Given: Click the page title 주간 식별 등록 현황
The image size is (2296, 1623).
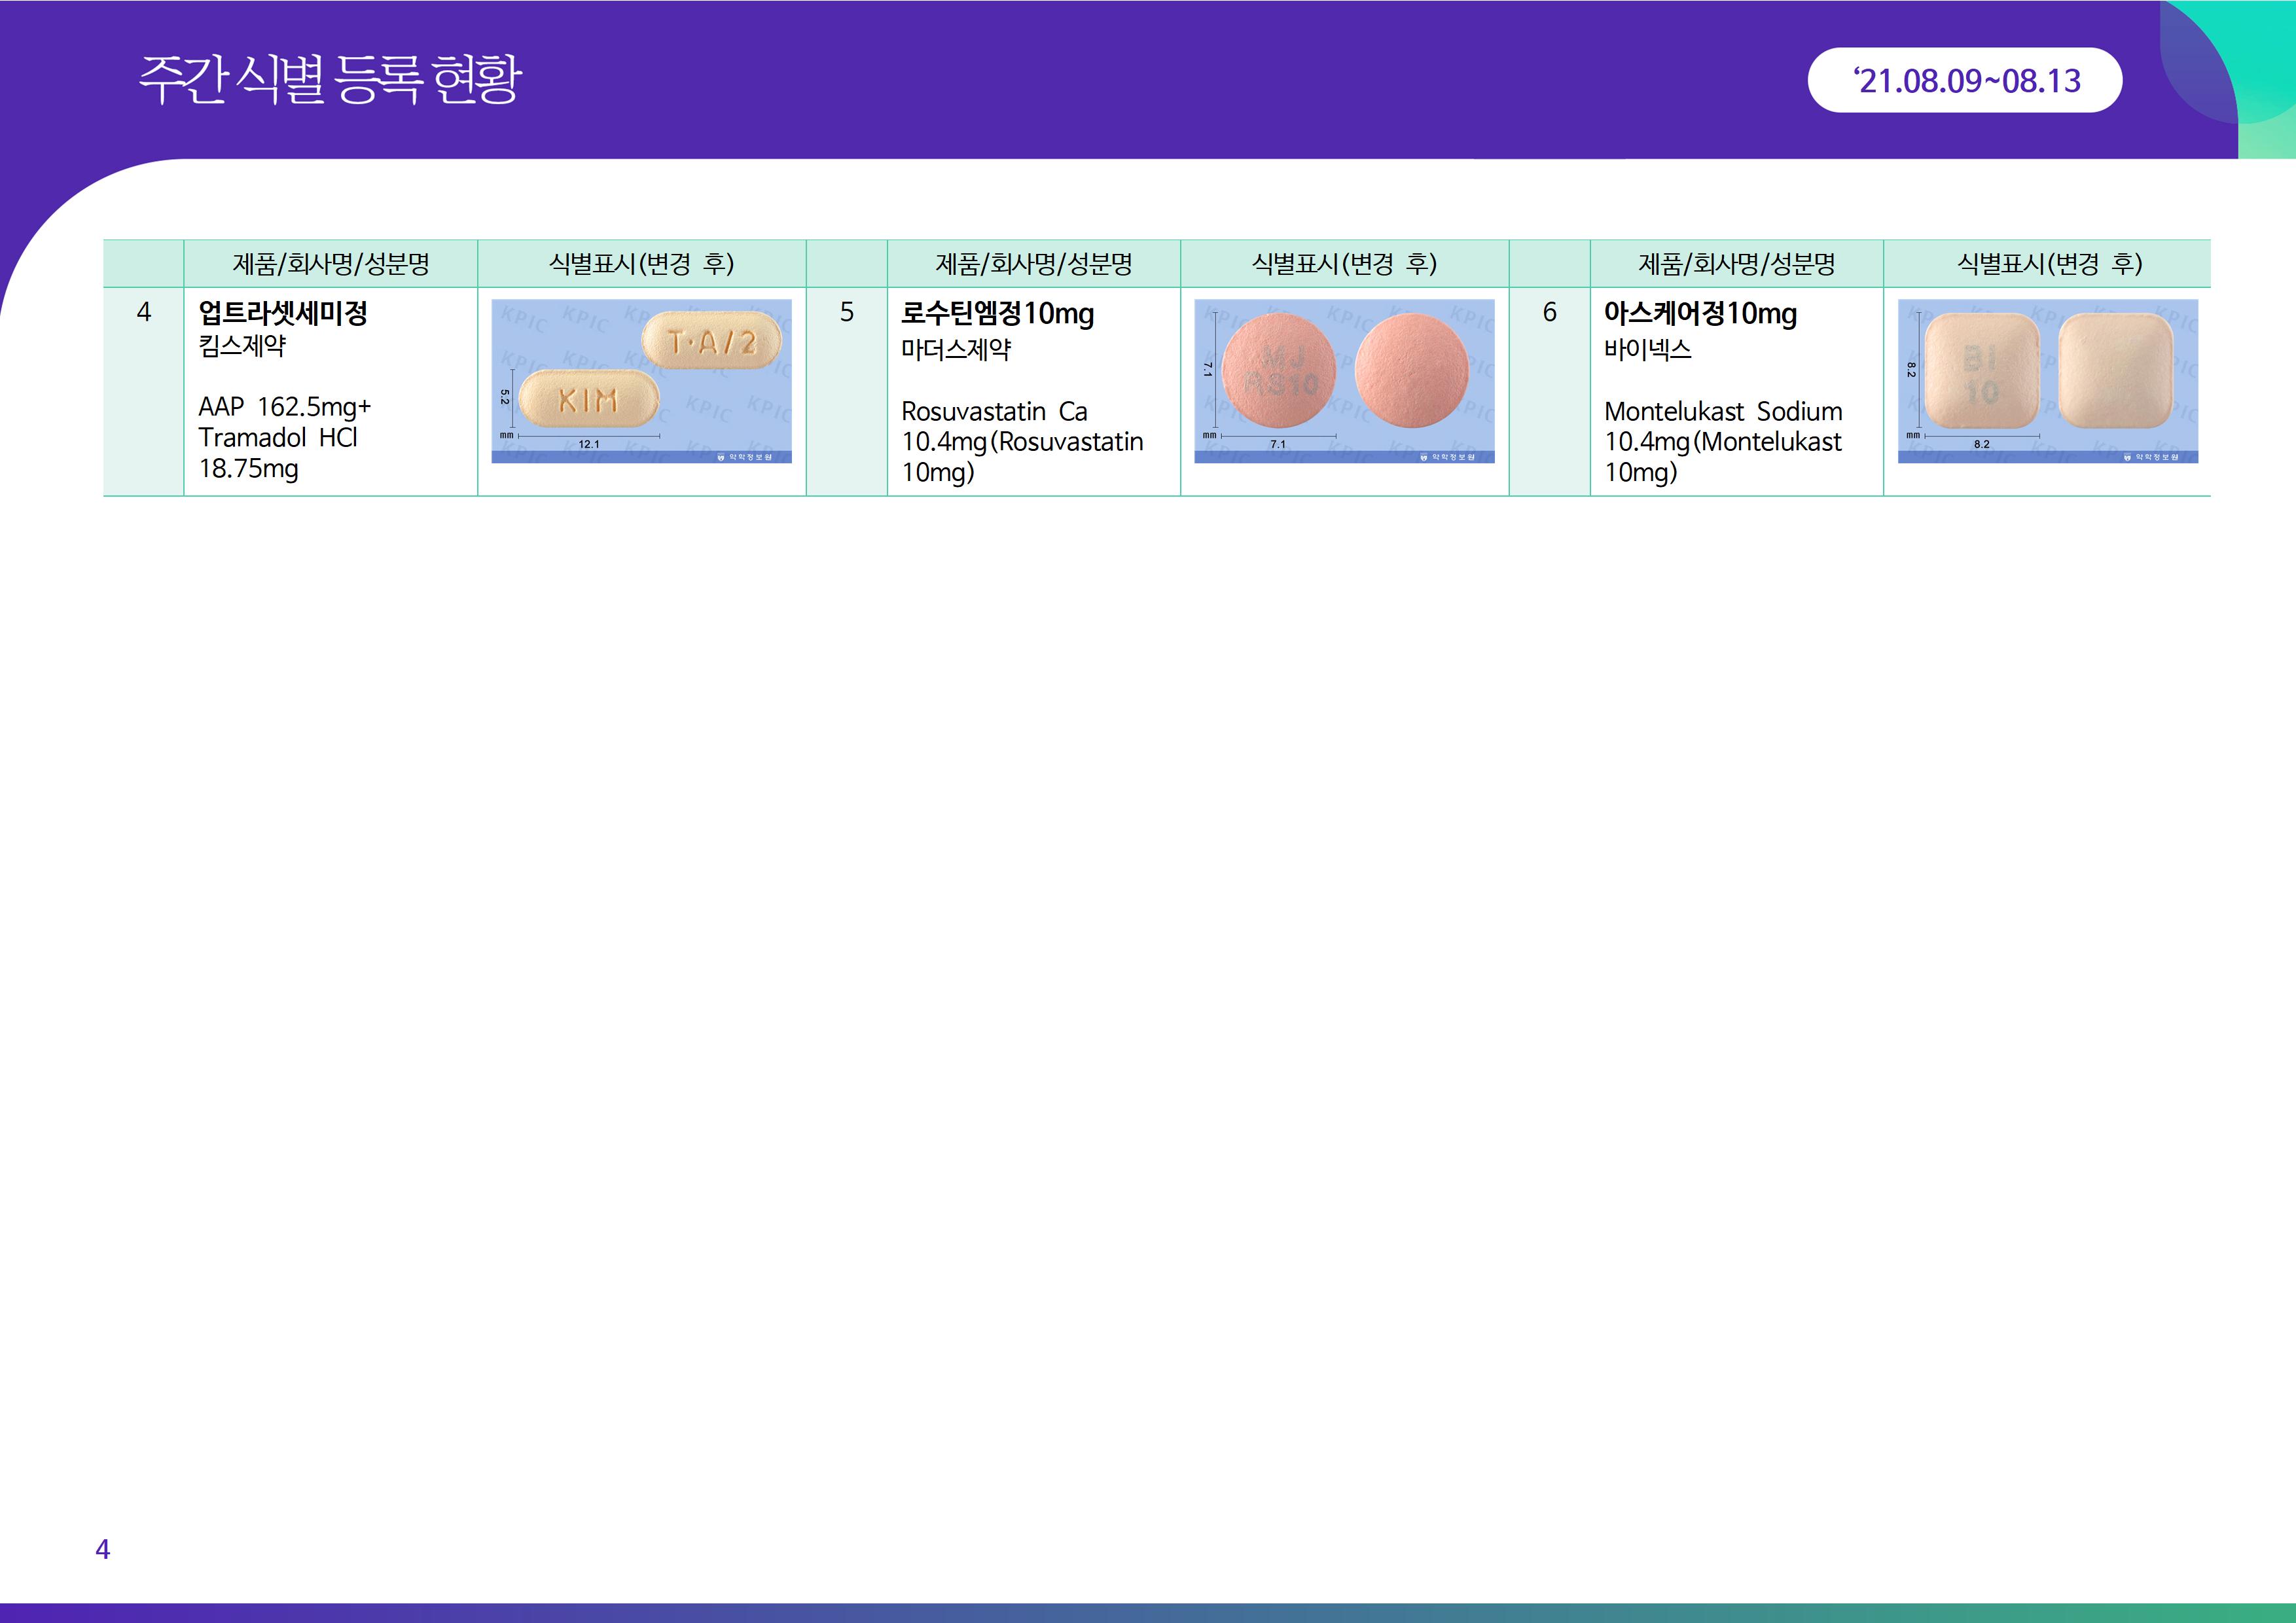Looking at the screenshot, I should pos(330,79).
